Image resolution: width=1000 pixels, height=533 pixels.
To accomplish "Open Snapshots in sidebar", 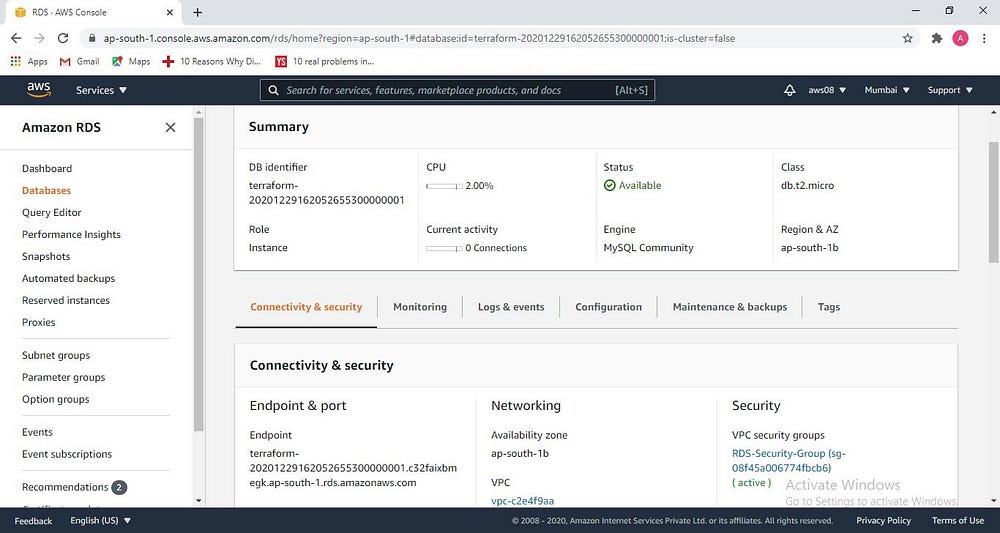I will (46, 257).
